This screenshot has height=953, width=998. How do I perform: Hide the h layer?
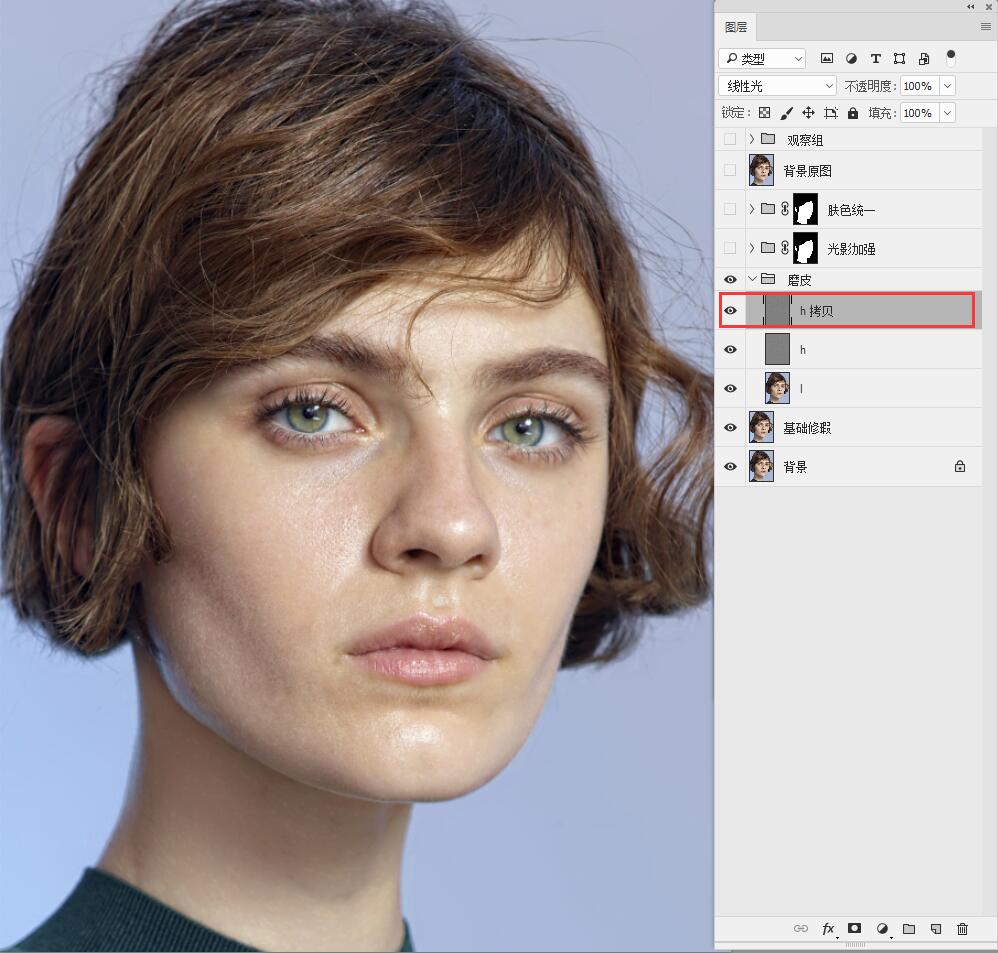click(731, 349)
